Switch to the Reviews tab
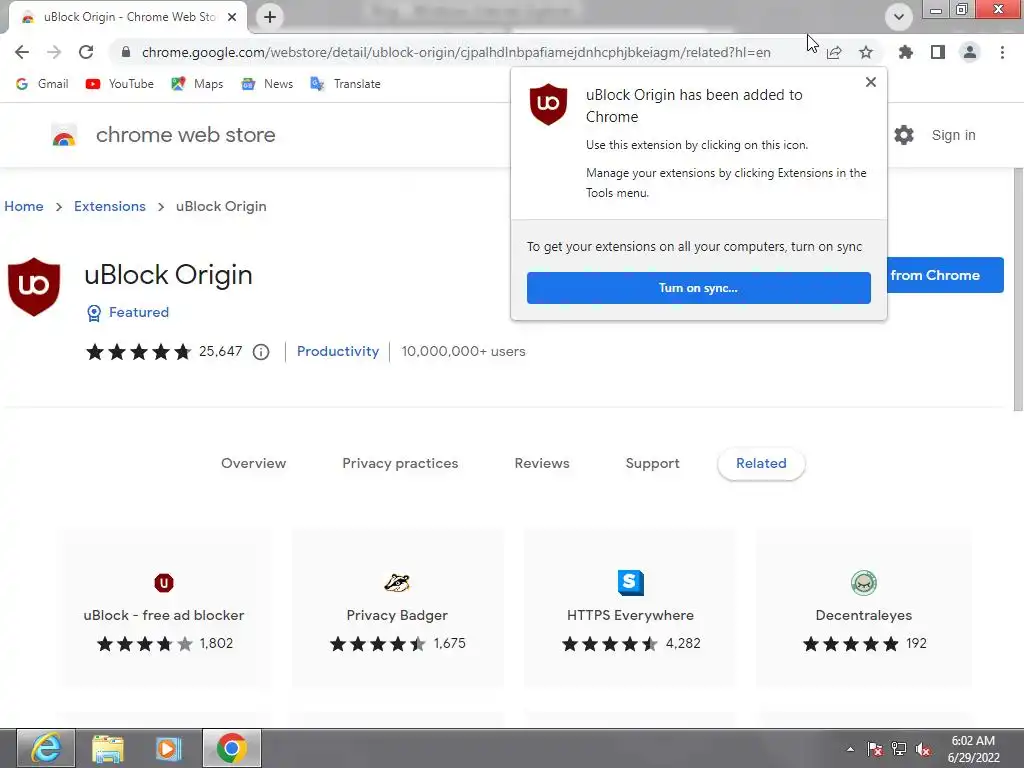This screenshot has height=768, width=1024. point(542,464)
